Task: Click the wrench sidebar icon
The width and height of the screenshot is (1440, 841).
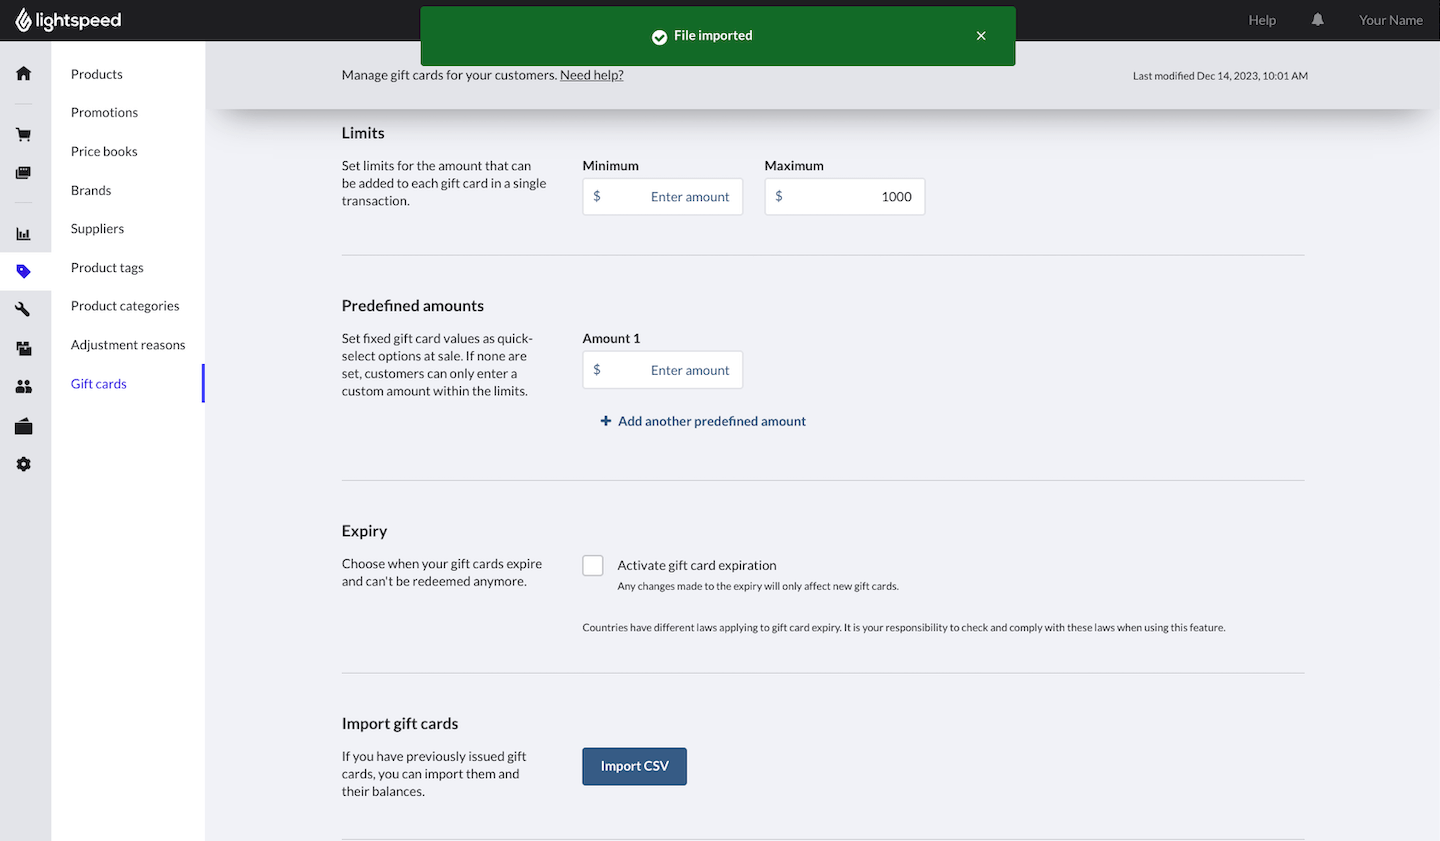Action: (x=24, y=310)
